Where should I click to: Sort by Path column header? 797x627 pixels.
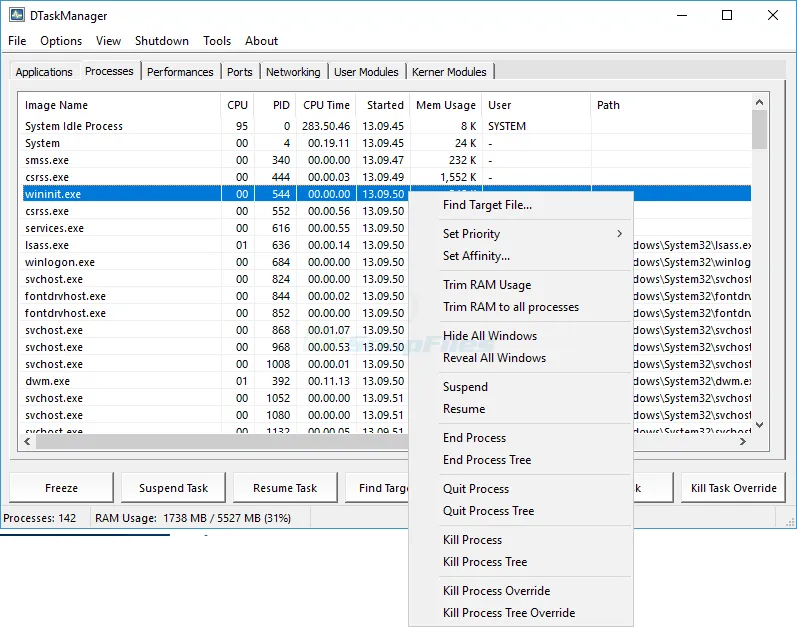click(671, 105)
